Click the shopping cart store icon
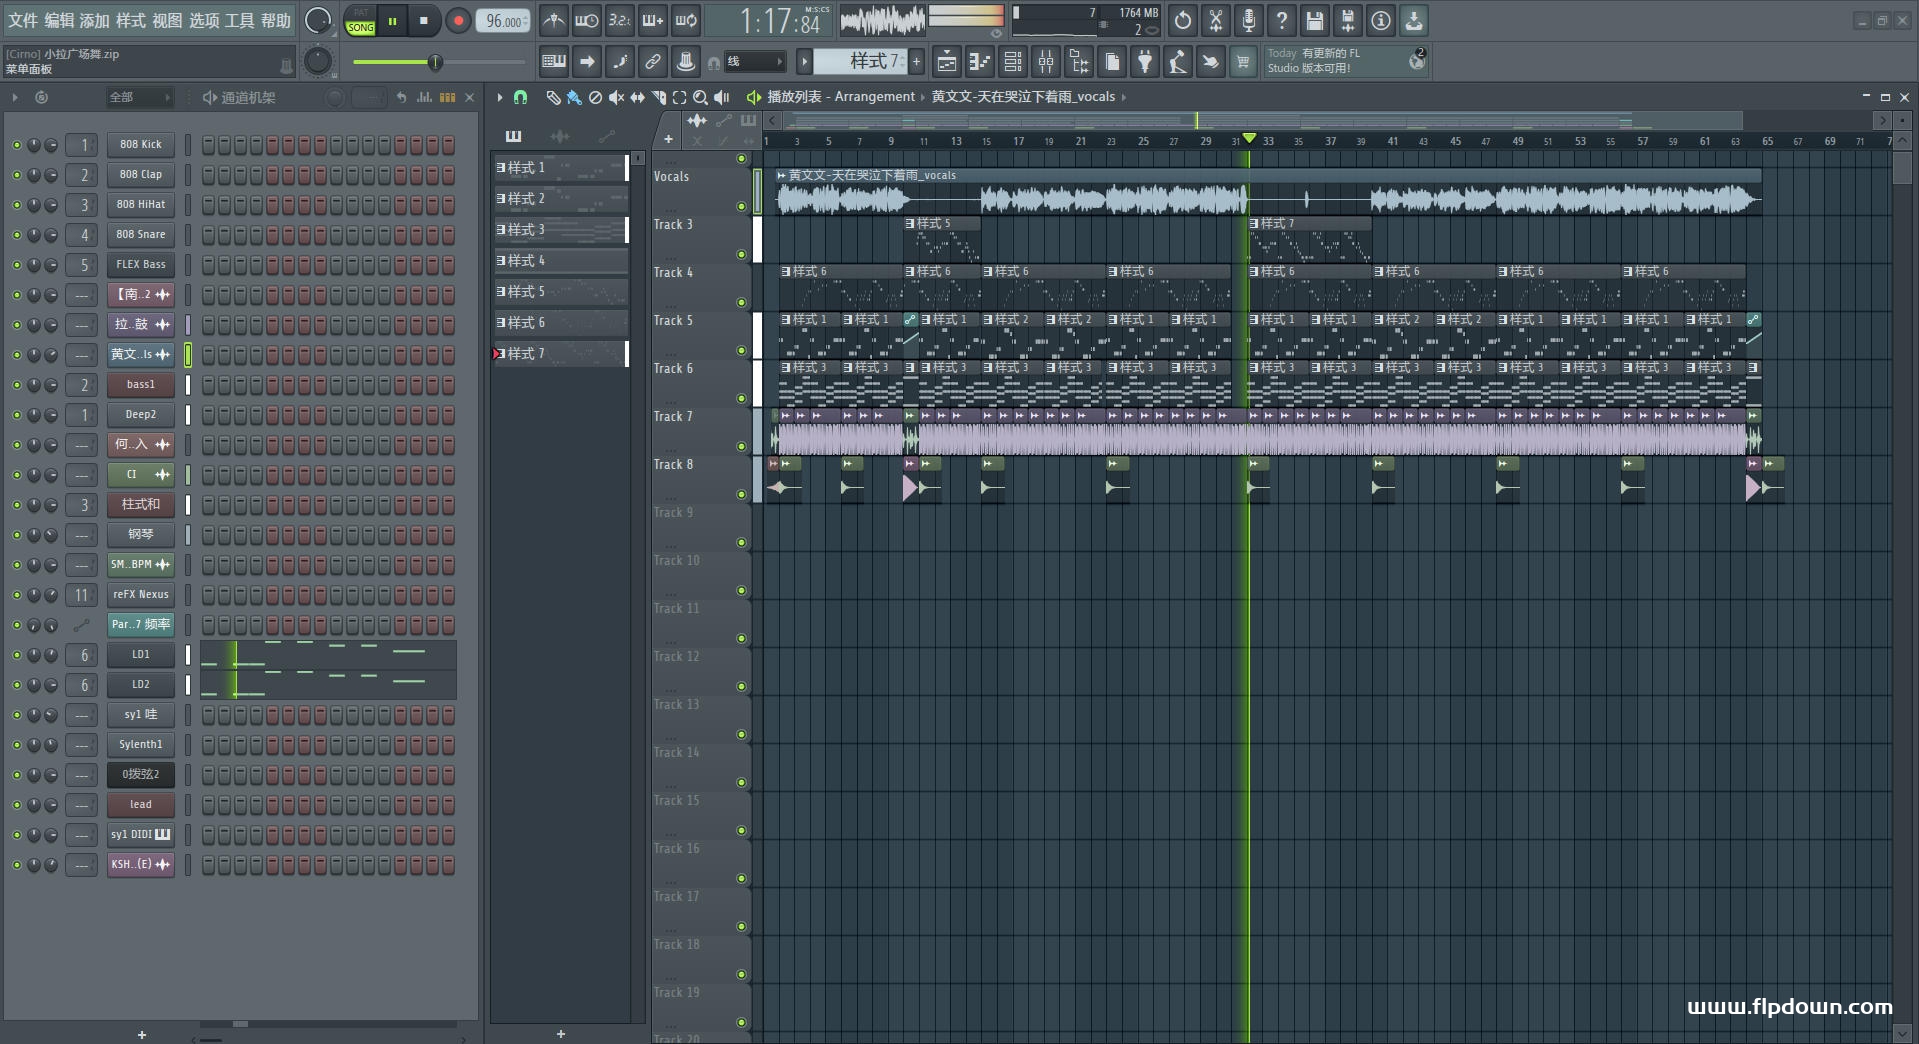 click(x=1243, y=62)
